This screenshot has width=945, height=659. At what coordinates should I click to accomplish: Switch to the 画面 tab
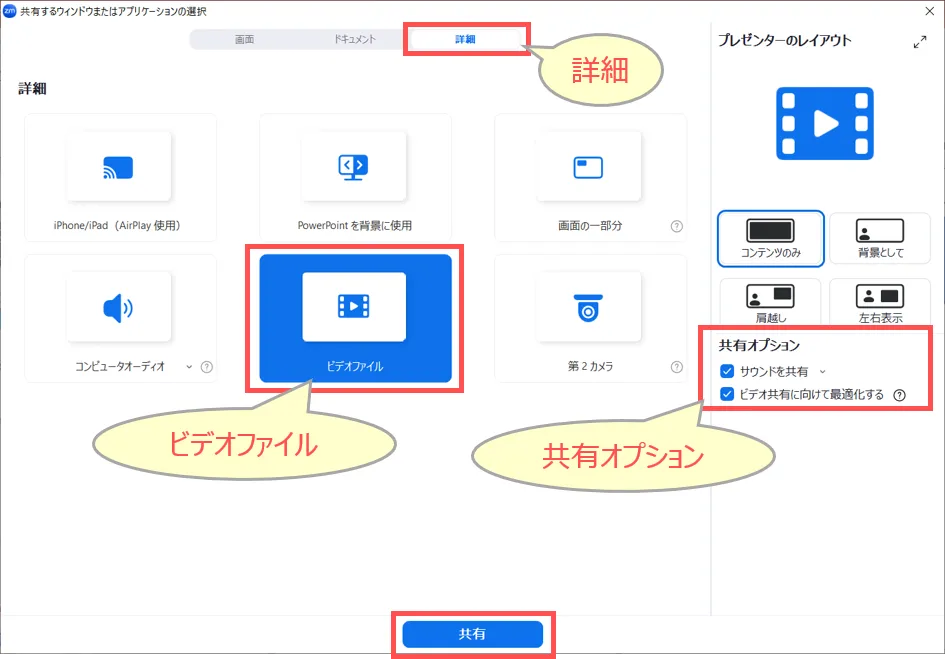(x=244, y=40)
